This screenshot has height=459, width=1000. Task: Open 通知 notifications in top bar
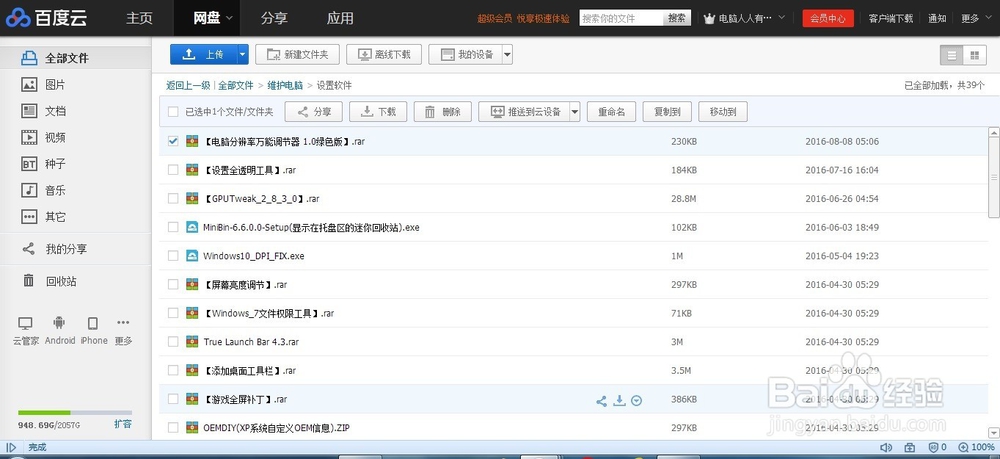[x=937, y=18]
